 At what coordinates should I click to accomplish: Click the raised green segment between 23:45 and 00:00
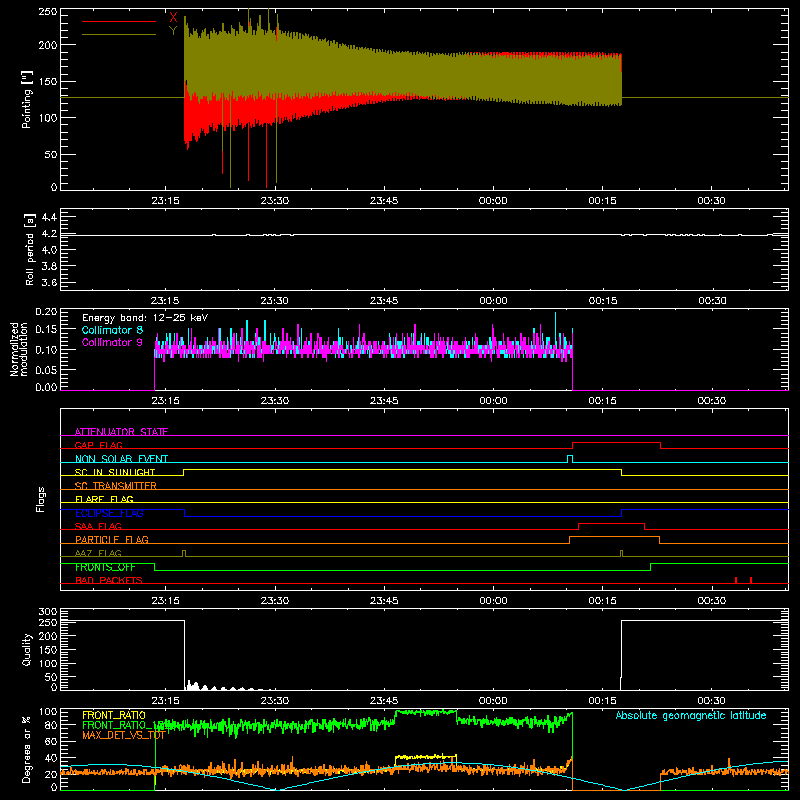point(426,712)
